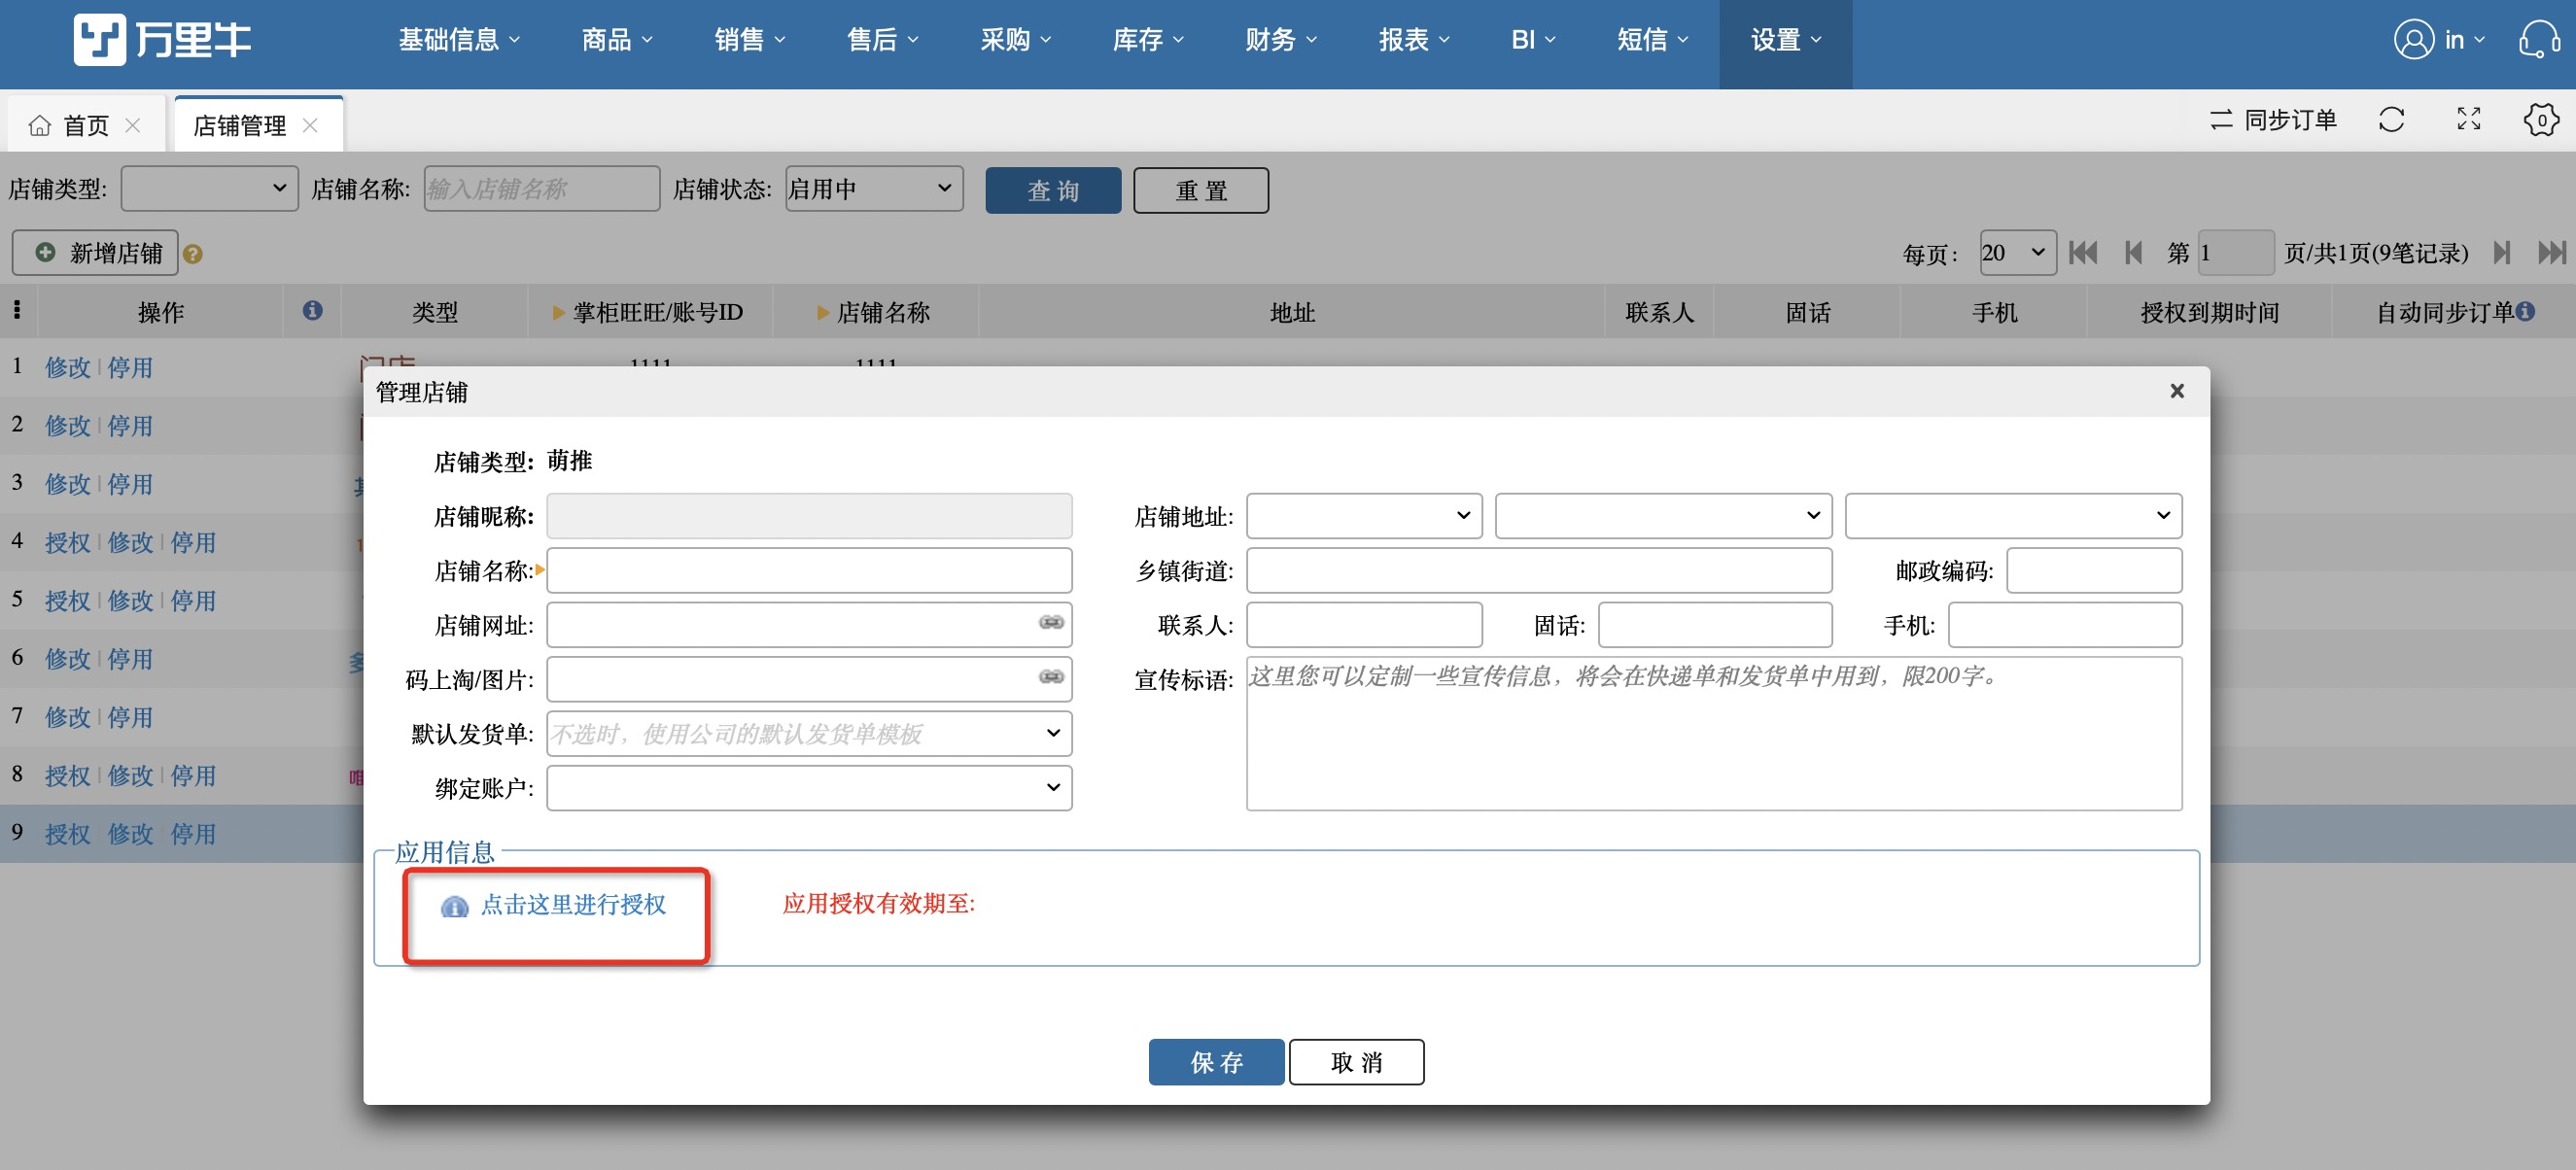The image size is (2576, 1170).
Task: Click the 点击这里进行授权 link
Action: (573, 905)
